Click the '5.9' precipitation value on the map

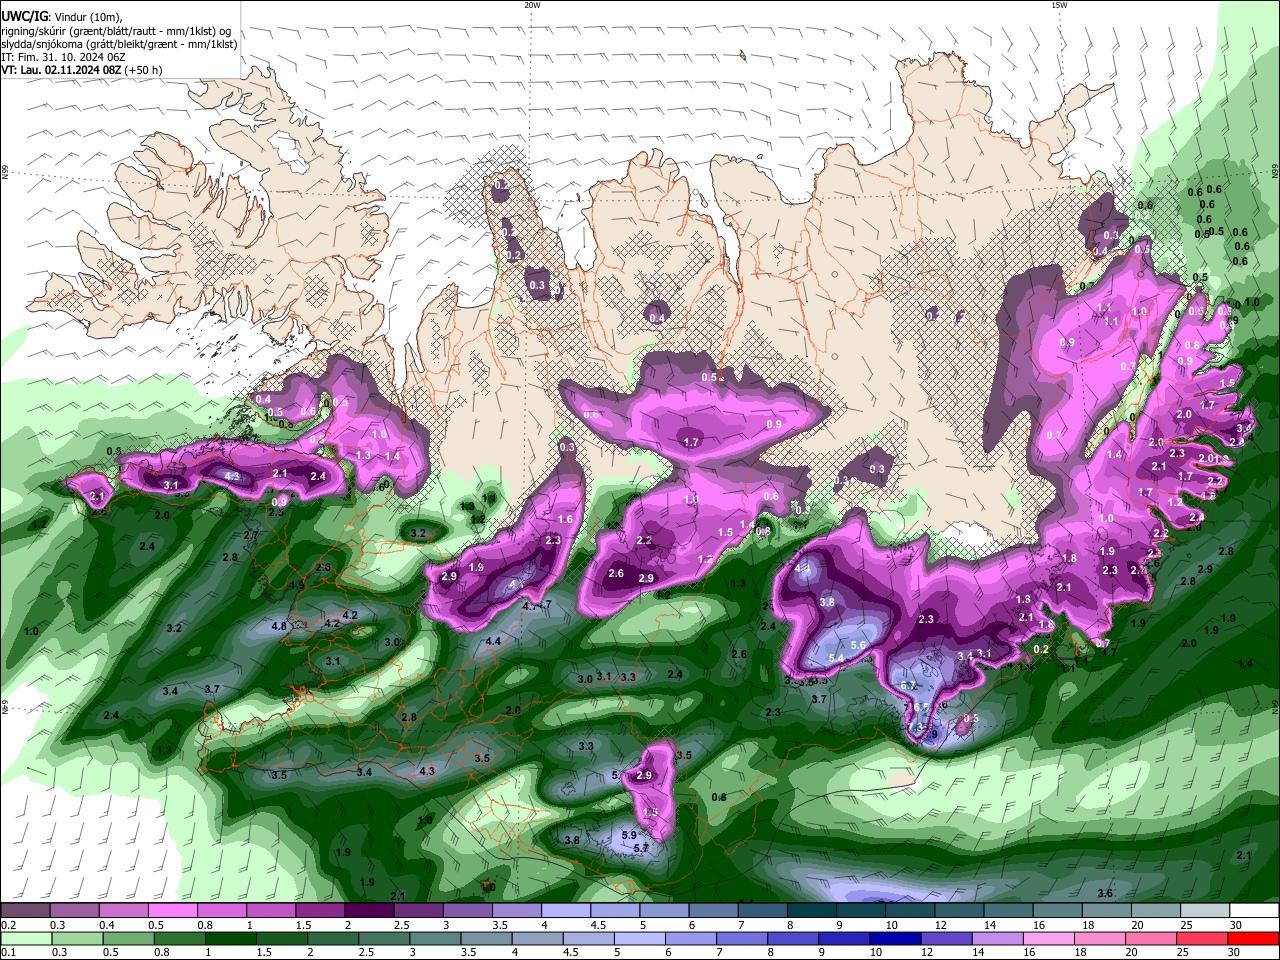tap(629, 835)
